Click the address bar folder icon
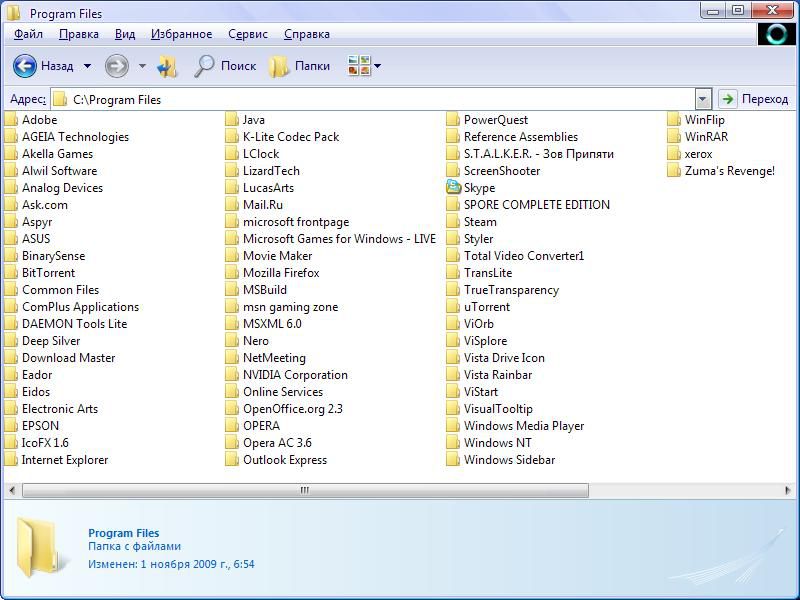 click(x=60, y=99)
